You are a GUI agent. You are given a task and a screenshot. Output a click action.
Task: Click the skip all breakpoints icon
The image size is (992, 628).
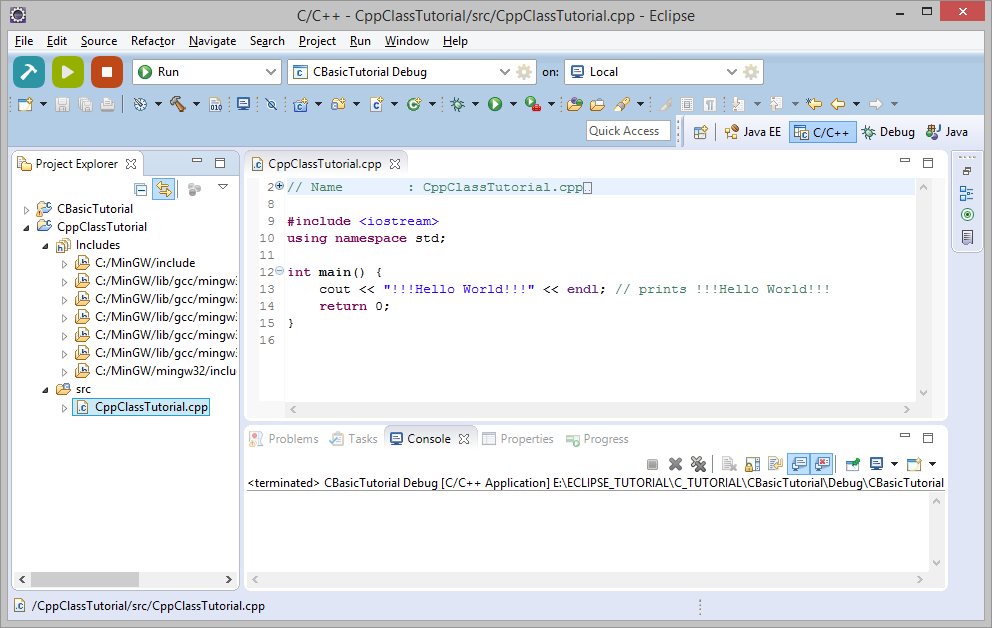[271, 104]
